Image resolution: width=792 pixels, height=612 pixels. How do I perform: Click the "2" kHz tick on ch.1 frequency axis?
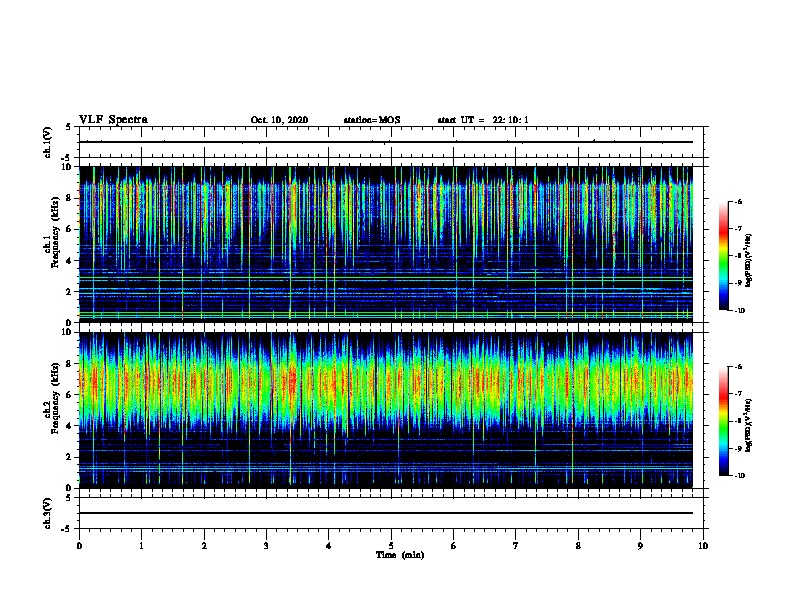[70, 291]
